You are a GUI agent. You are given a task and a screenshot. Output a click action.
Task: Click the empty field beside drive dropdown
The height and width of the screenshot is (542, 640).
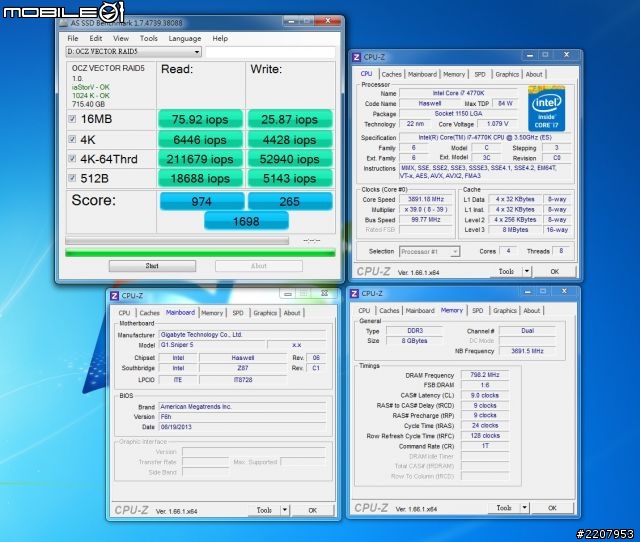(x=270, y=52)
